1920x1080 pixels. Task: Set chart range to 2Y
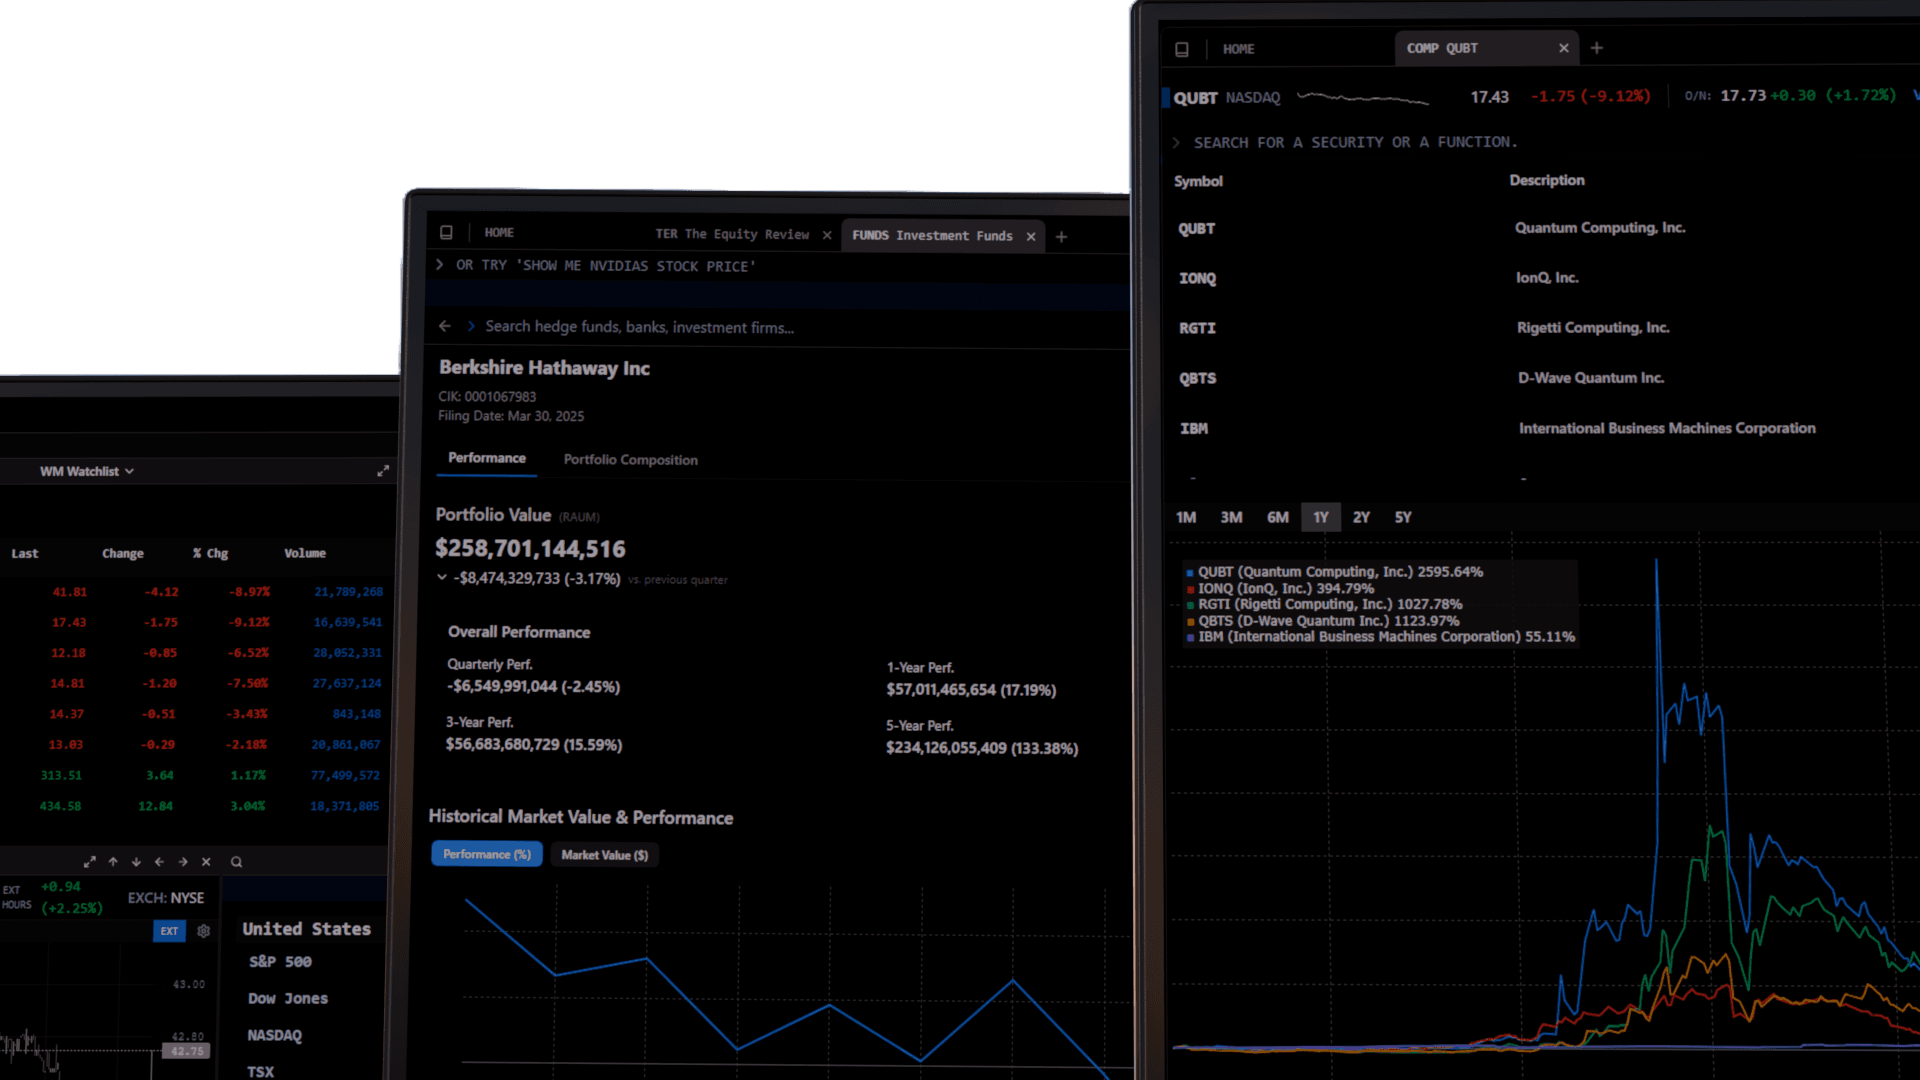[x=1361, y=518]
